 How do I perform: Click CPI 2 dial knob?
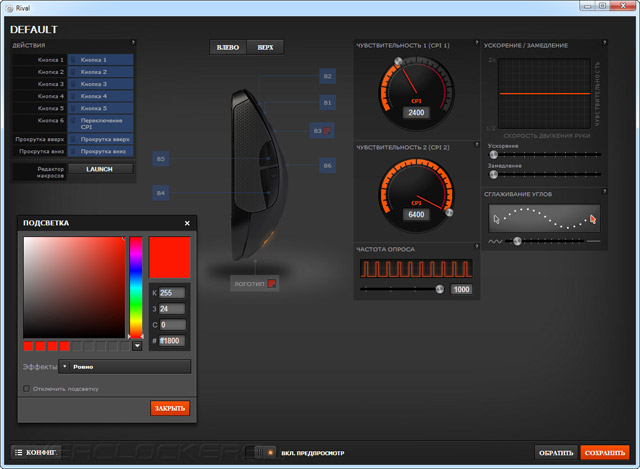449,212
